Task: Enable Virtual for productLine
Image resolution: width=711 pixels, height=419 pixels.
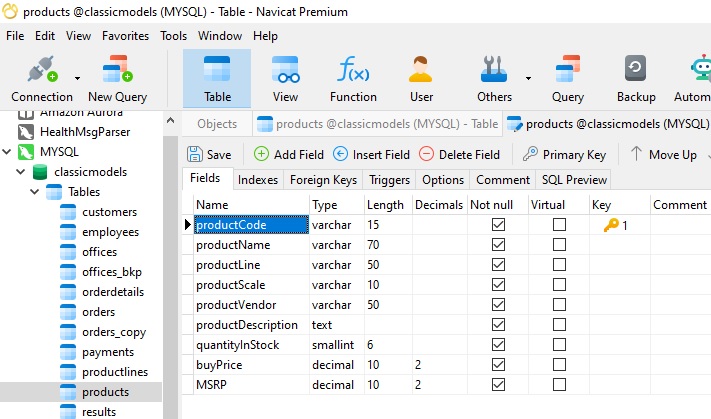Action: tap(559, 264)
